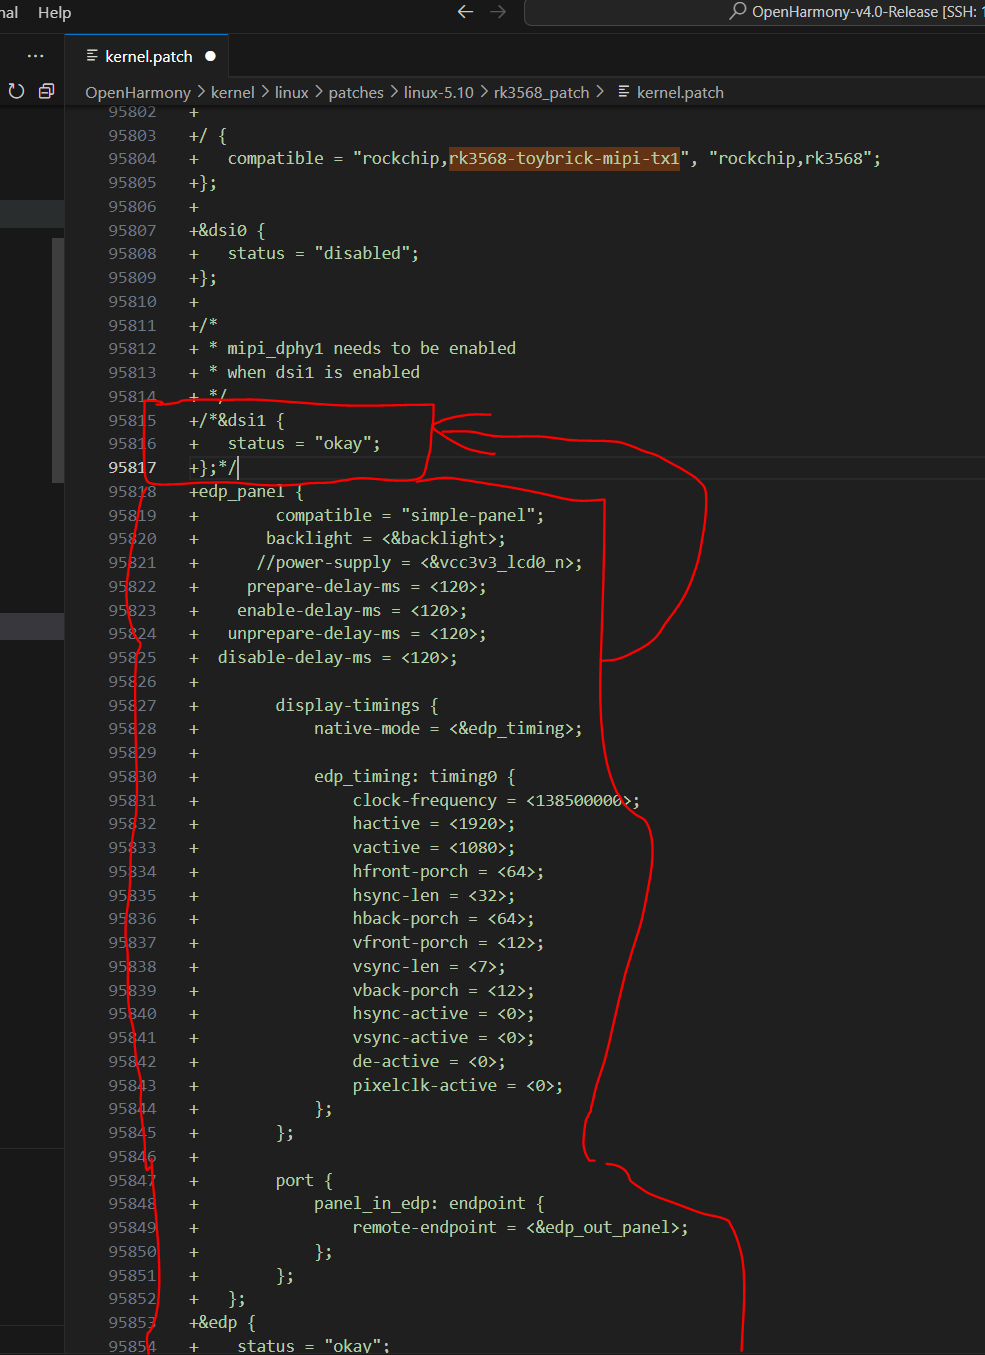Click kernel.patch file icon in breadcrumb
This screenshot has width=985, height=1355.
pyautogui.click(x=624, y=92)
